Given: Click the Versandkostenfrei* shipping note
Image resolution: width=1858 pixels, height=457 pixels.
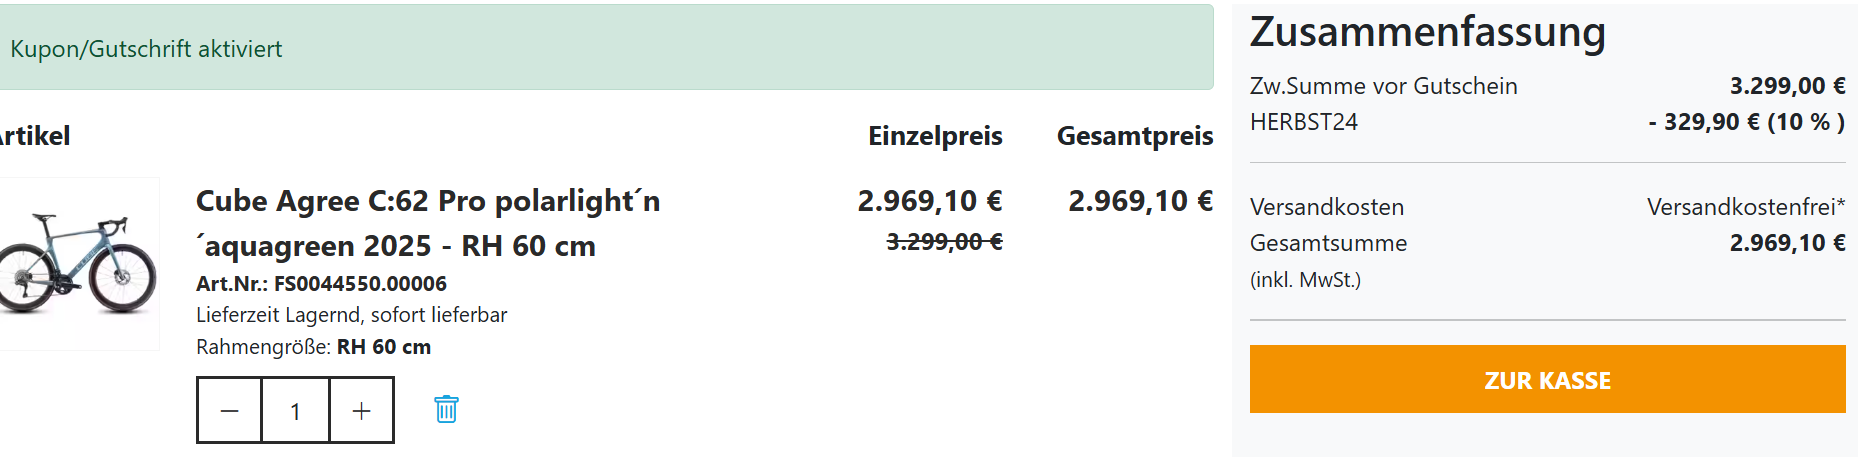Looking at the screenshot, I should point(1745,207).
